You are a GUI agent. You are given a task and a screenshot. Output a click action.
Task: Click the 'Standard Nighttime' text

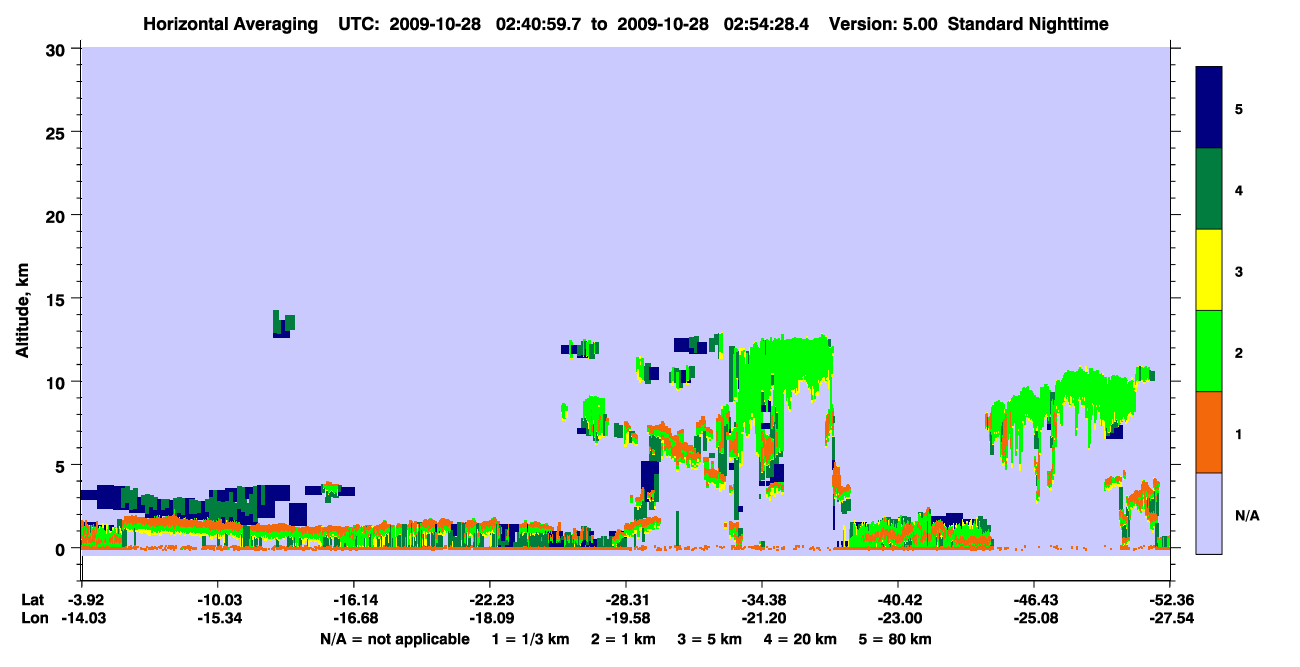click(1028, 23)
